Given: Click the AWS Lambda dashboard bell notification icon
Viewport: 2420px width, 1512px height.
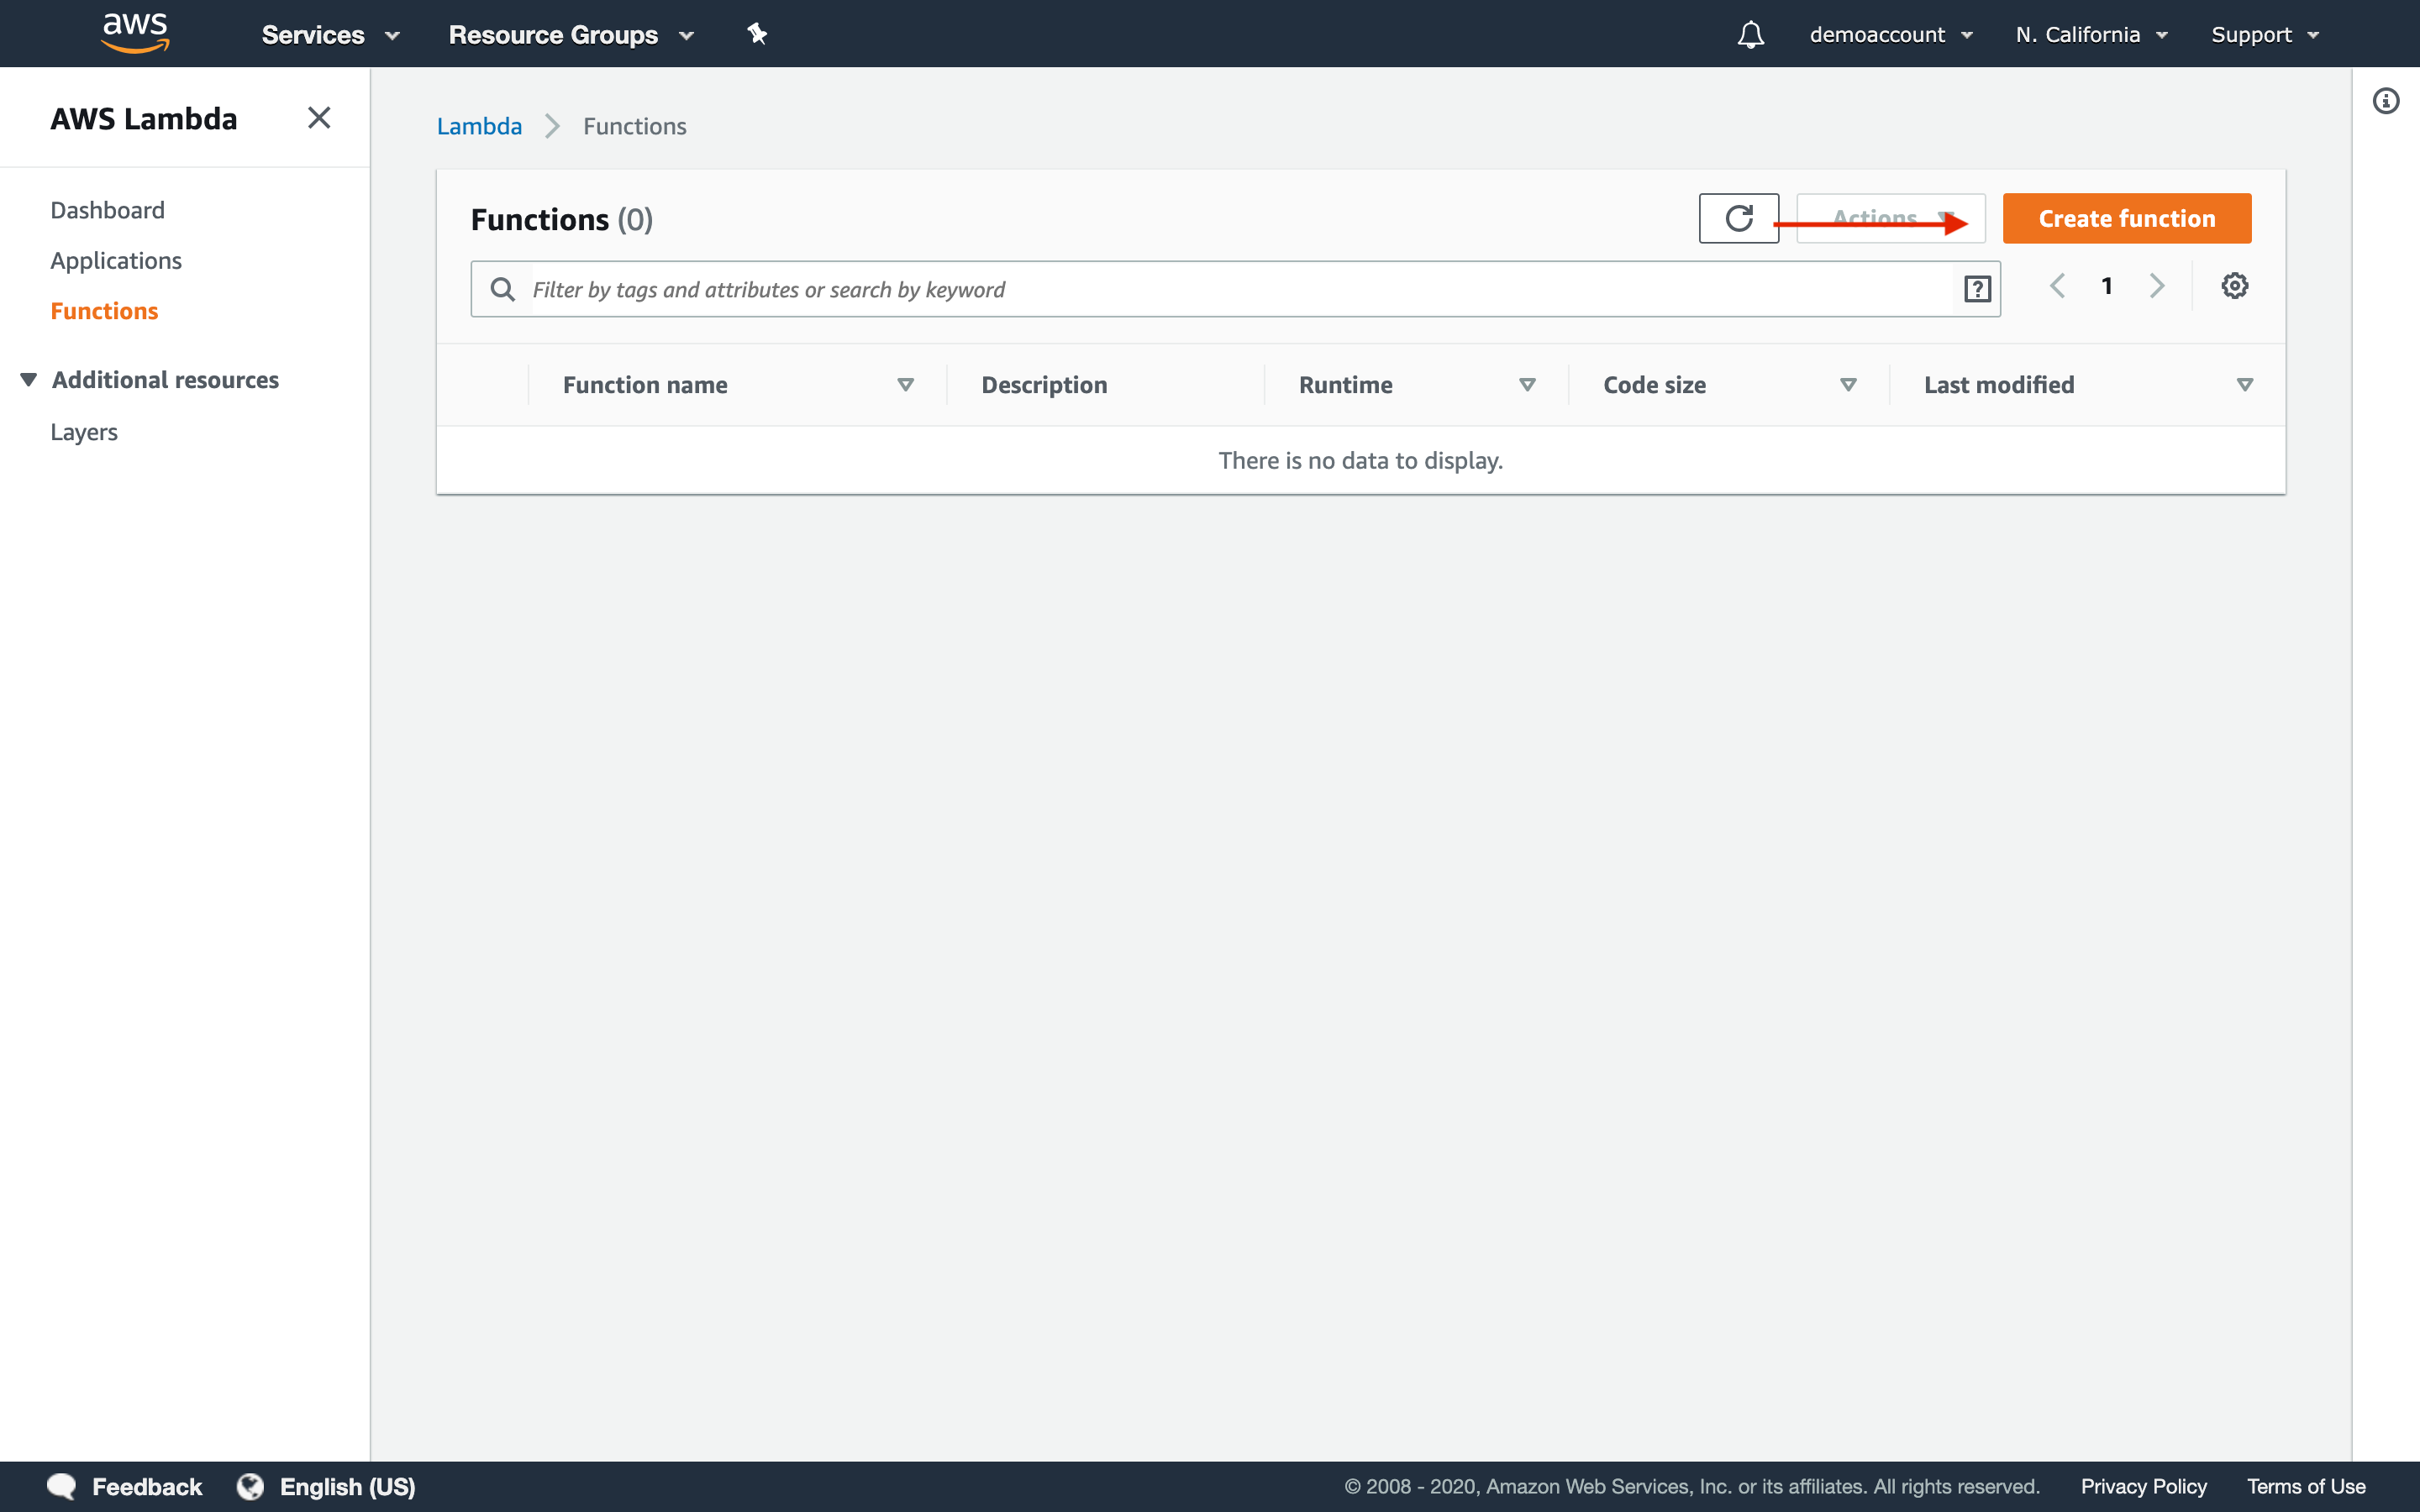Looking at the screenshot, I should click(x=1748, y=33).
